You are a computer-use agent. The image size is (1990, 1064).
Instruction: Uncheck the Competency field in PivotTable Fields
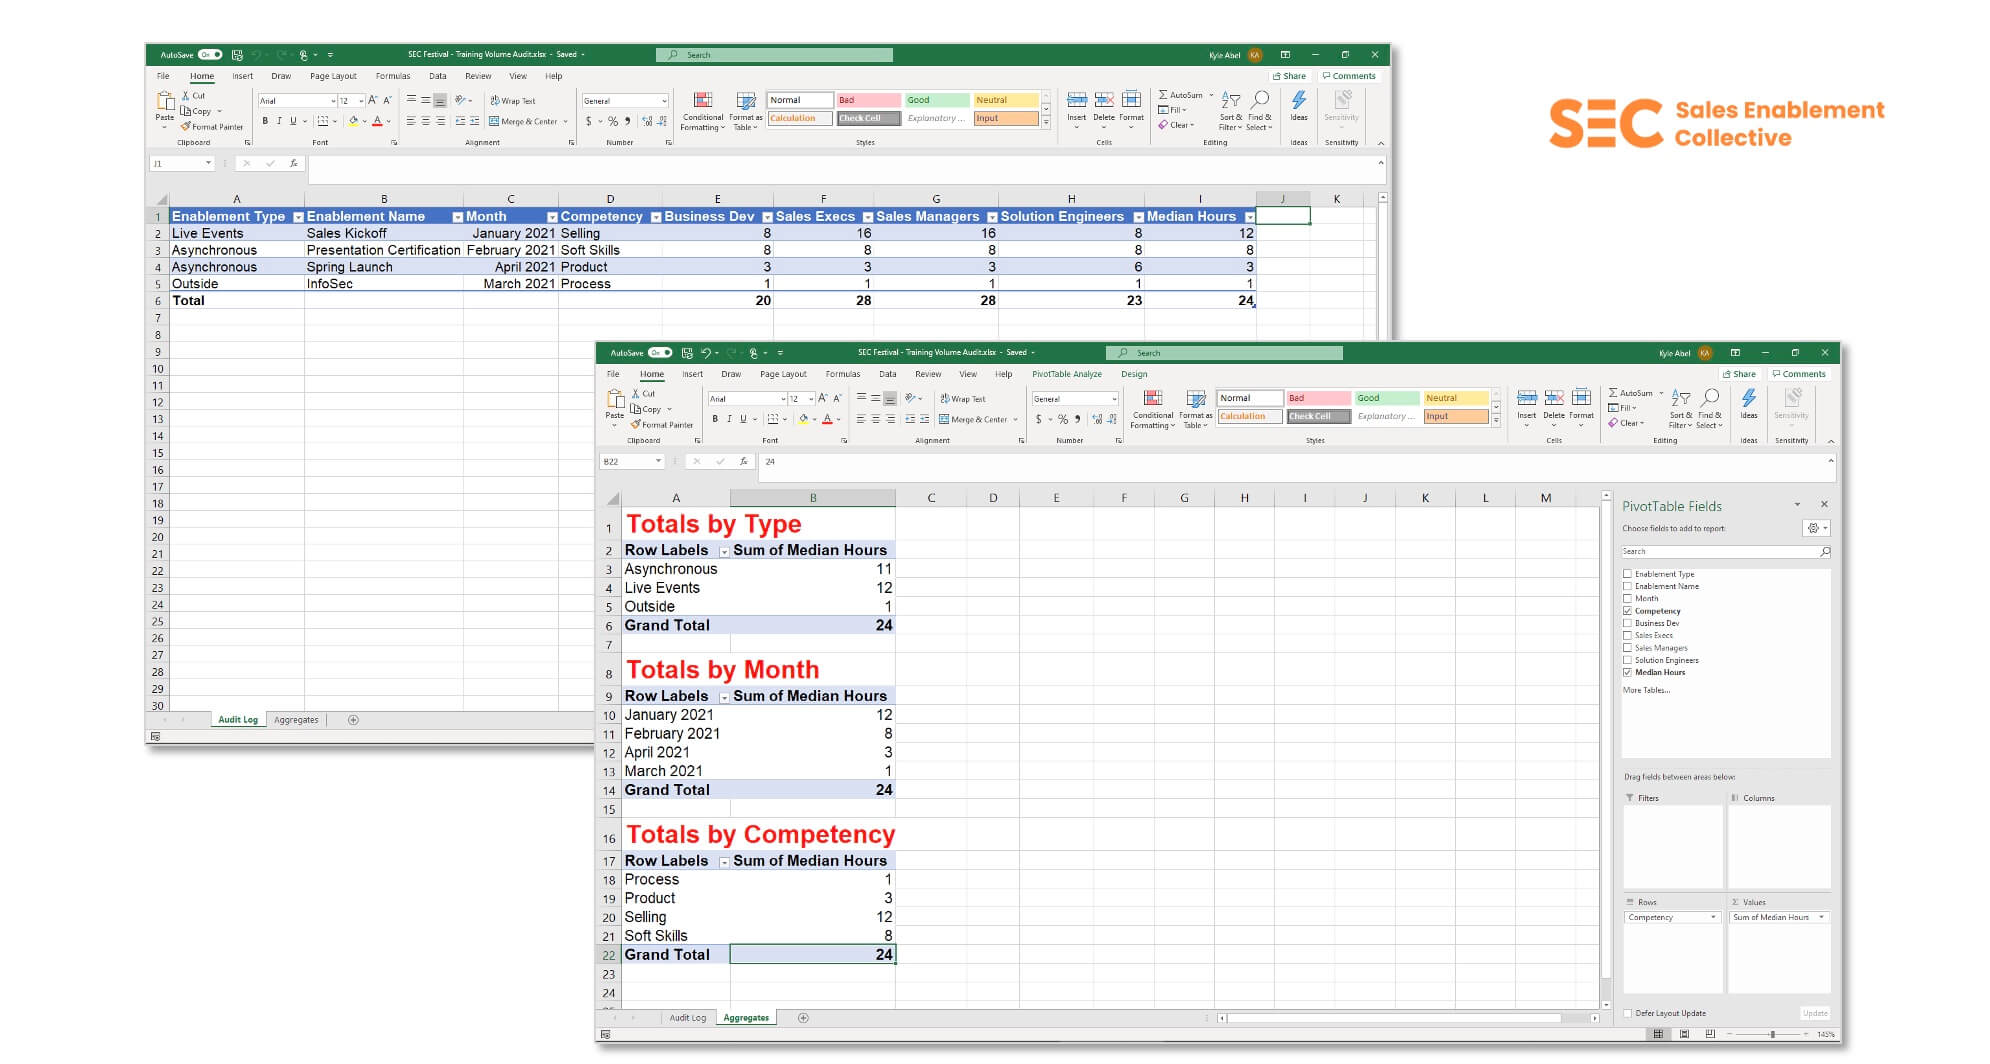[x=1629, y=610]
